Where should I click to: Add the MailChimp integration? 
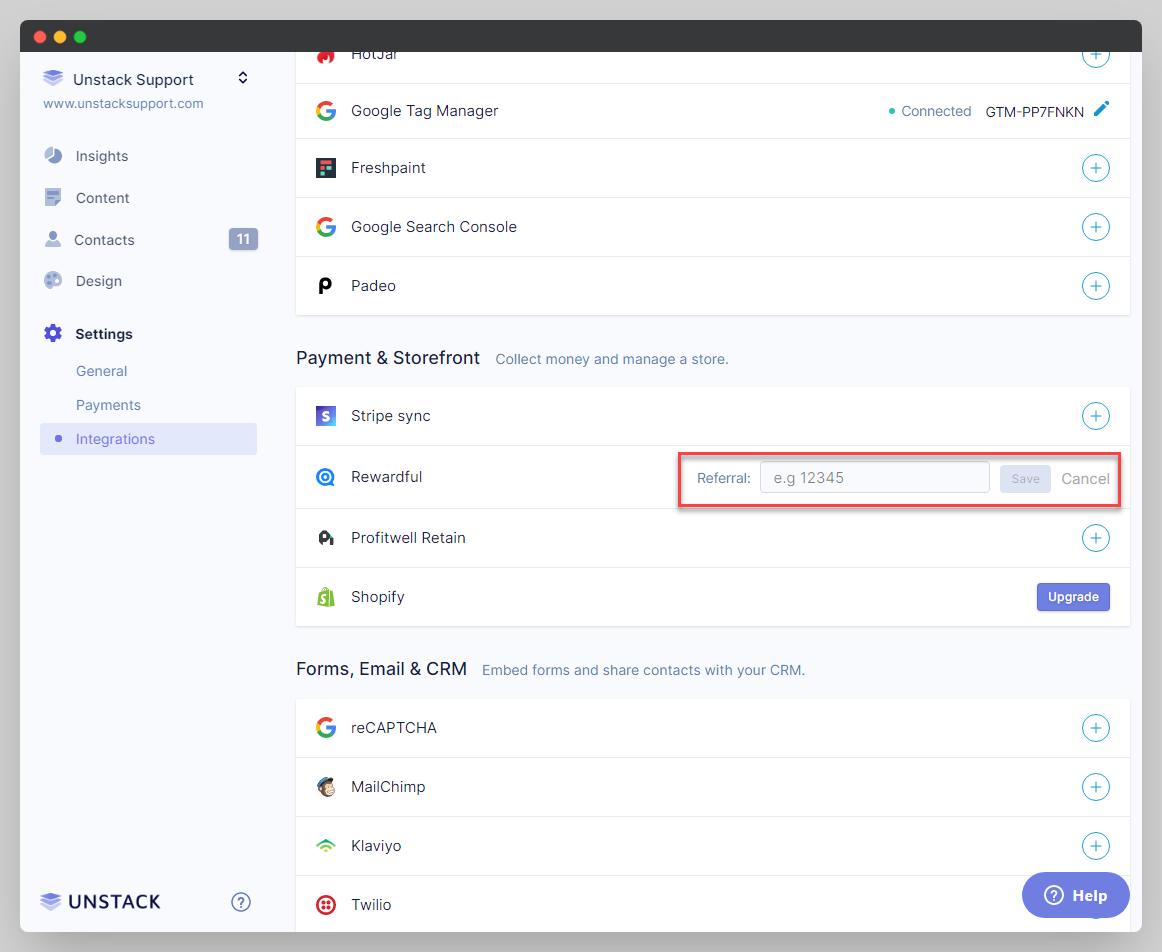[1096, 787]
